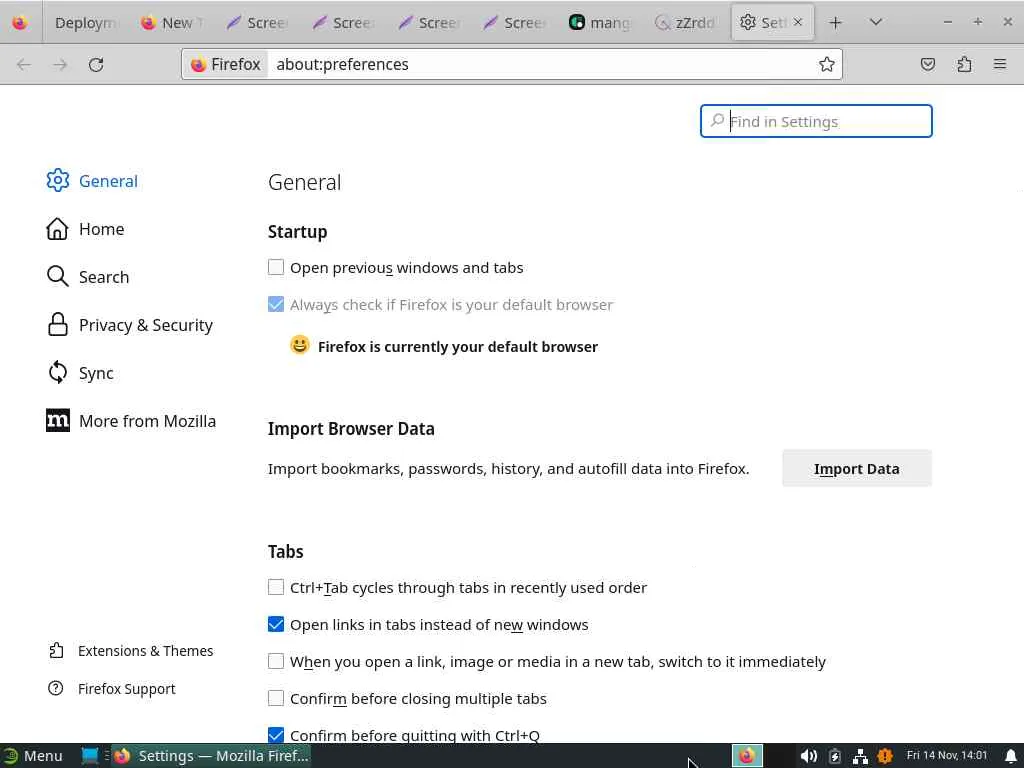Toggle Always check if Firefox is default browser
This screenshot has width=1024, height=768.
click(x=276, y=304)
